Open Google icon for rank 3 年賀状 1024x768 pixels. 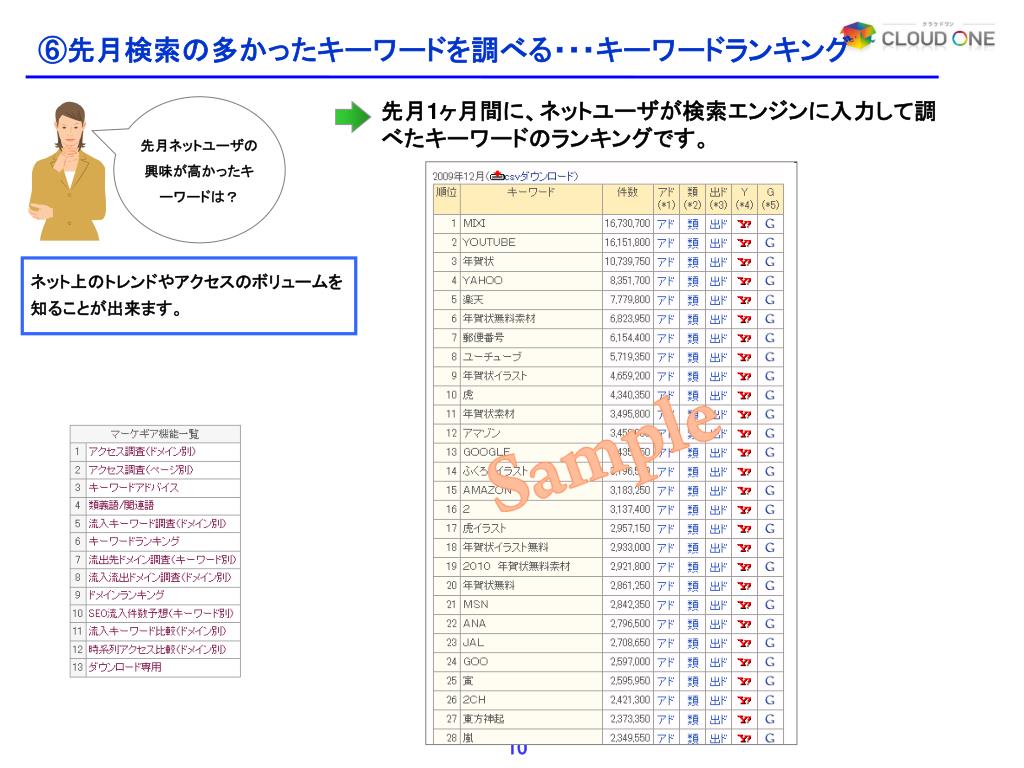(x=770, y=262)
